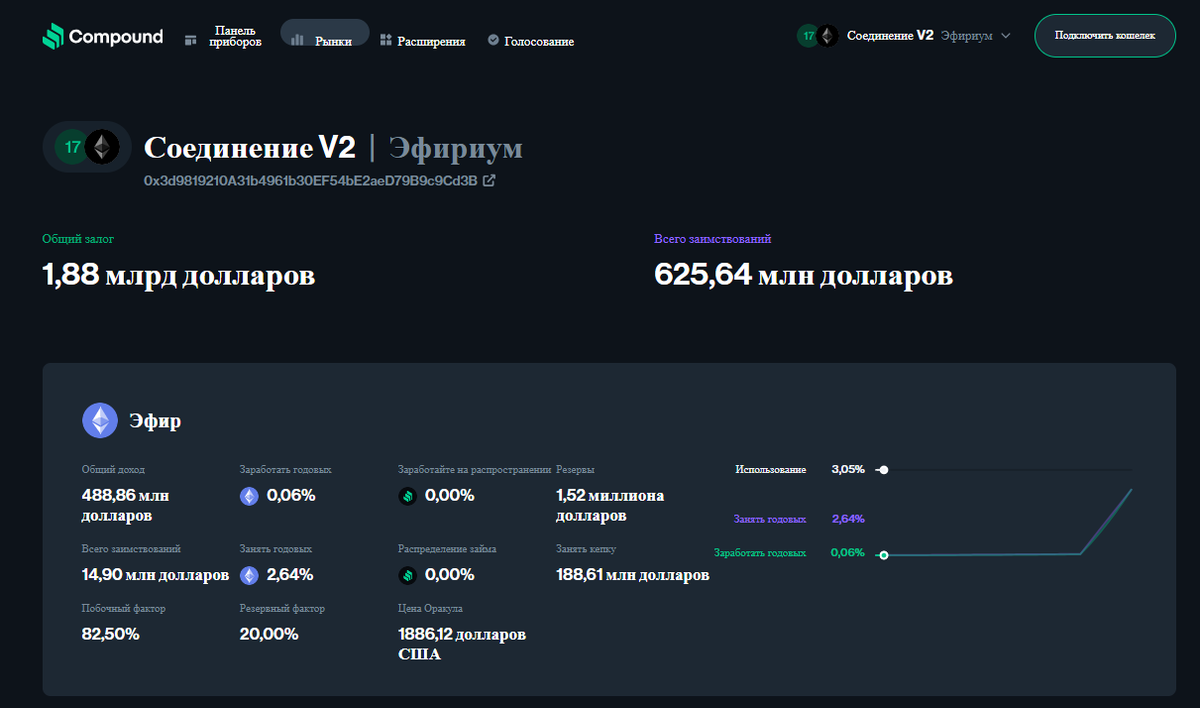Viewport: 1200px width, 708px height.
Task: Open the Голосование section
Action: point(539,41)
